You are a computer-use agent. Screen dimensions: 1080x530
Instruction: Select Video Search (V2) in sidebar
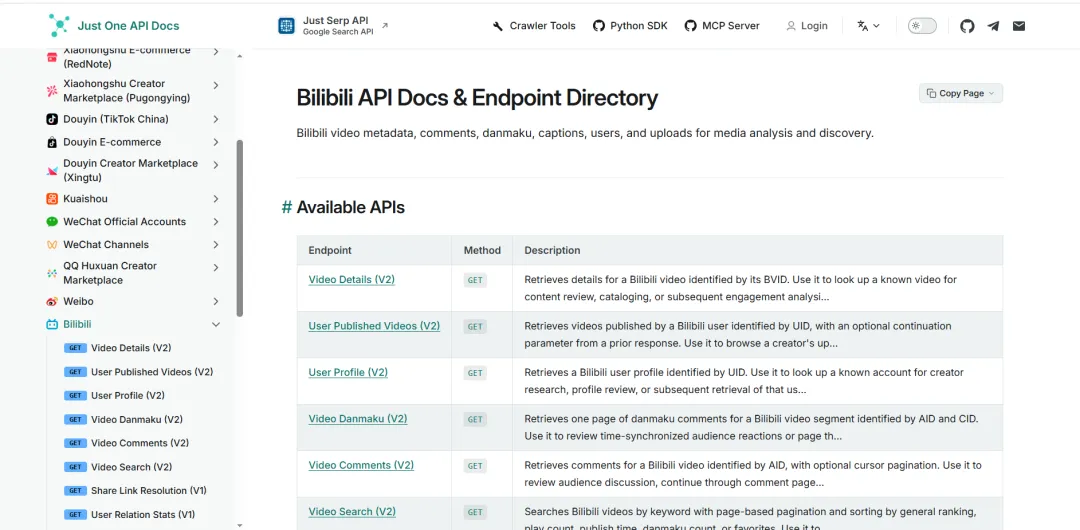[132, 467]
